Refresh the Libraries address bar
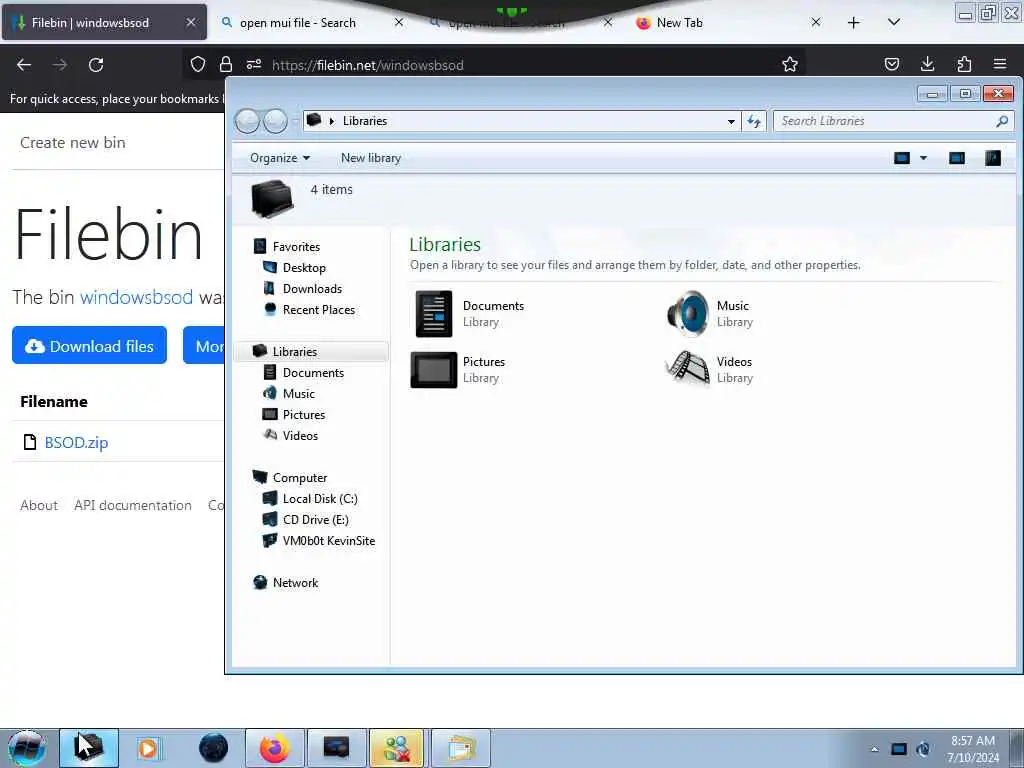Image resolution: width=1024 pixels, height=768 pixels. 754,121
